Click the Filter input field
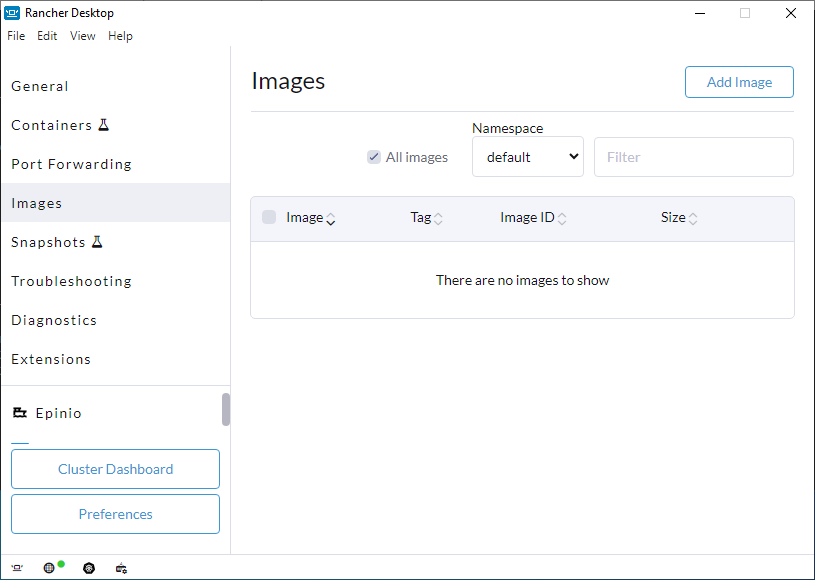This screenshot has height=580, width=815. pyautogui.click(x=693, y=157)
